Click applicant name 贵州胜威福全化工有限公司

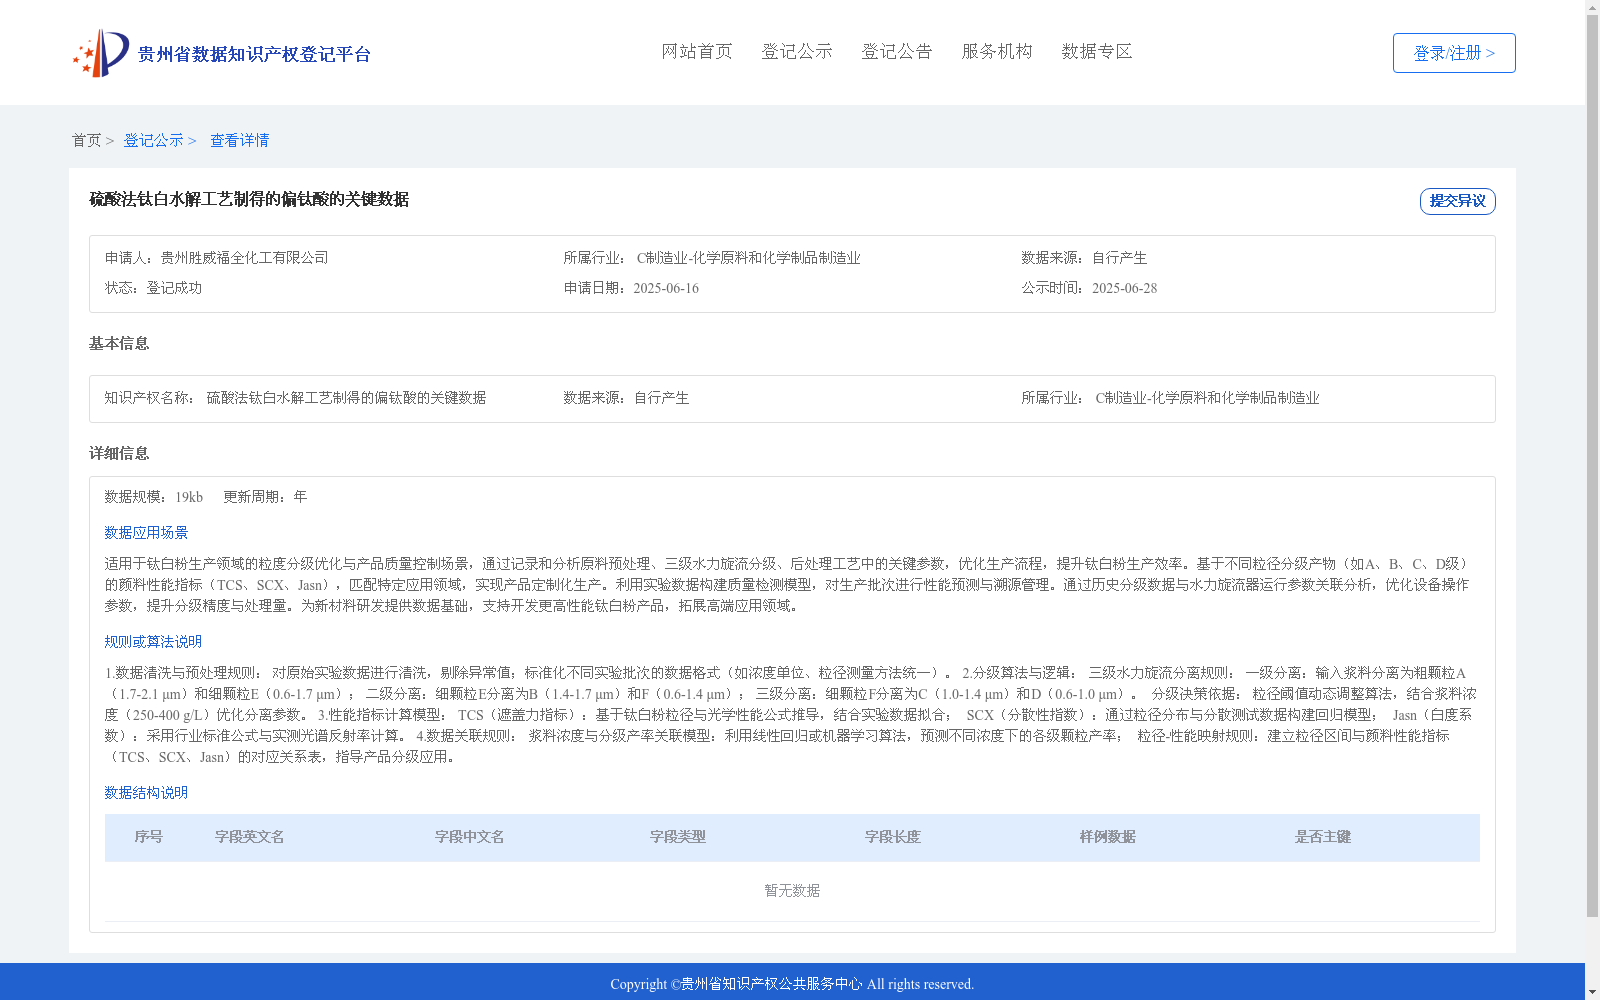(x=244, y=258)
